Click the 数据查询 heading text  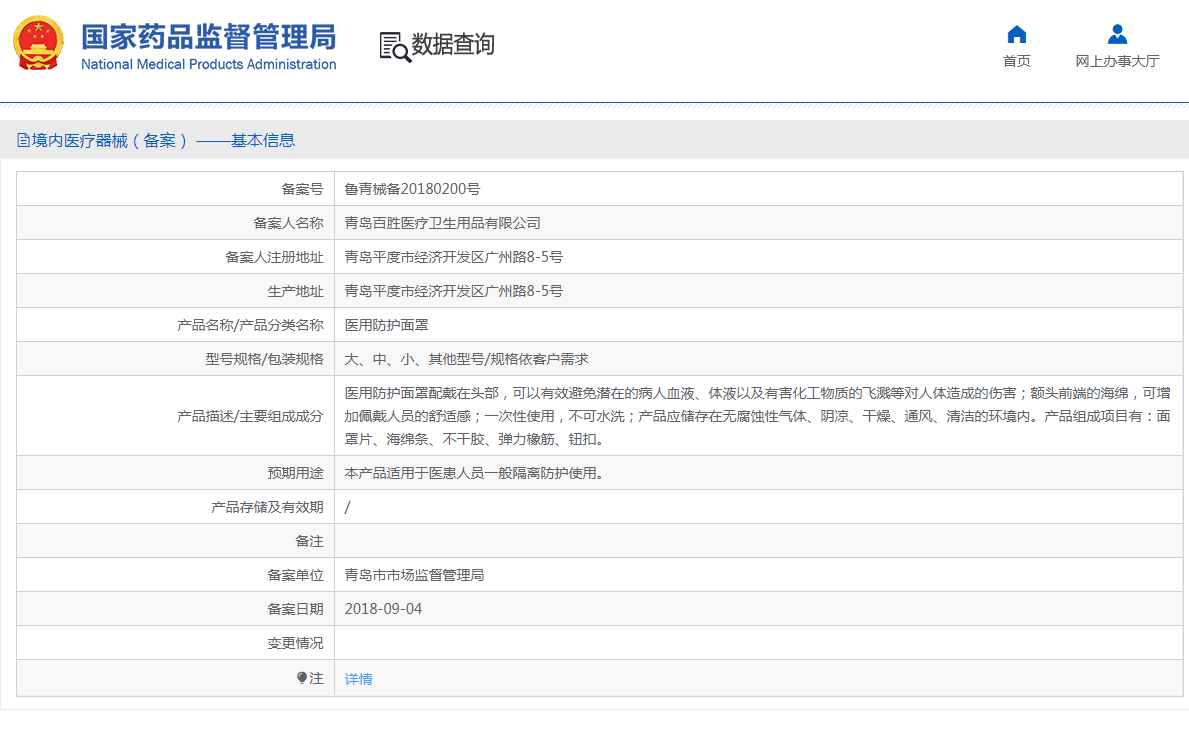(x=453, y=44)
